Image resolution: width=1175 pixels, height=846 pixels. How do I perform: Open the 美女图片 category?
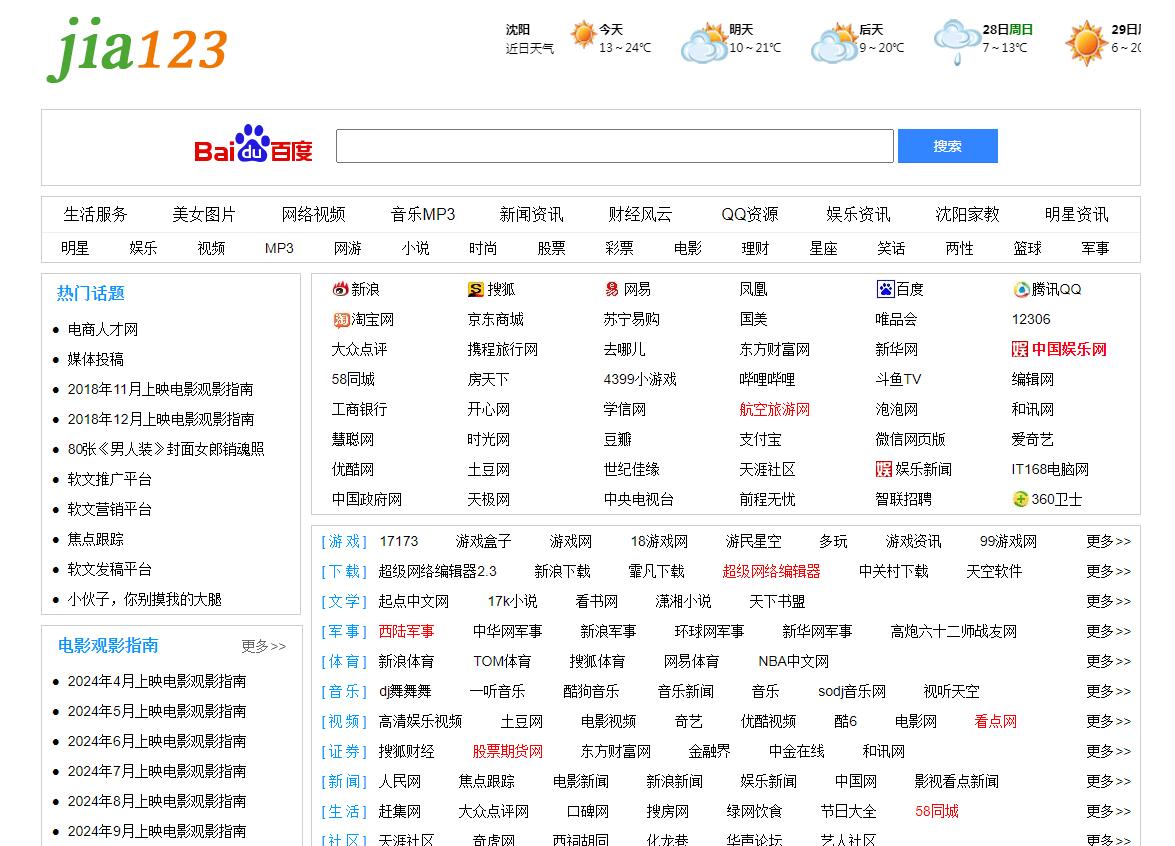[204, 214]
